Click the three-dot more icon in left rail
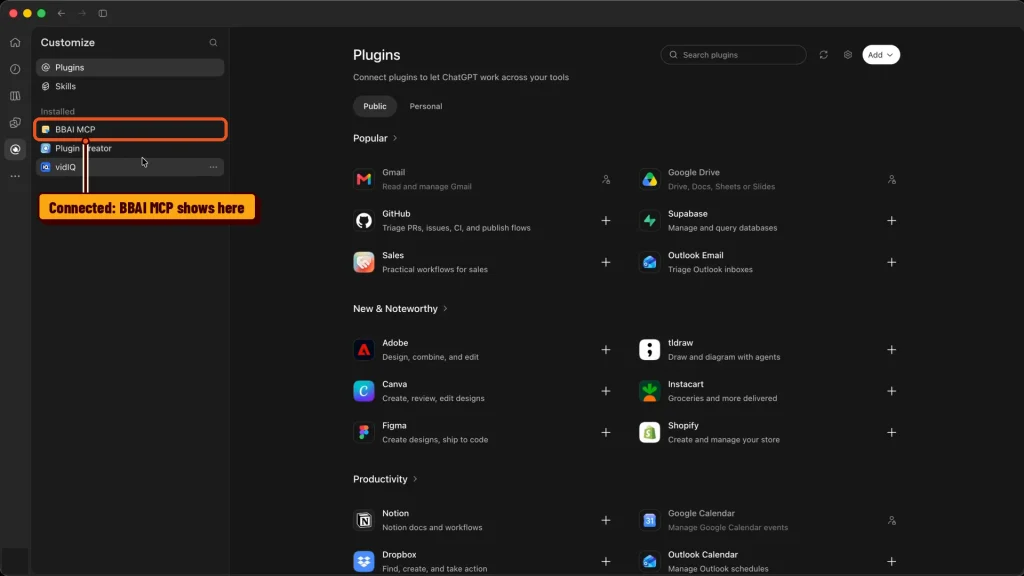 coord(15,176)
